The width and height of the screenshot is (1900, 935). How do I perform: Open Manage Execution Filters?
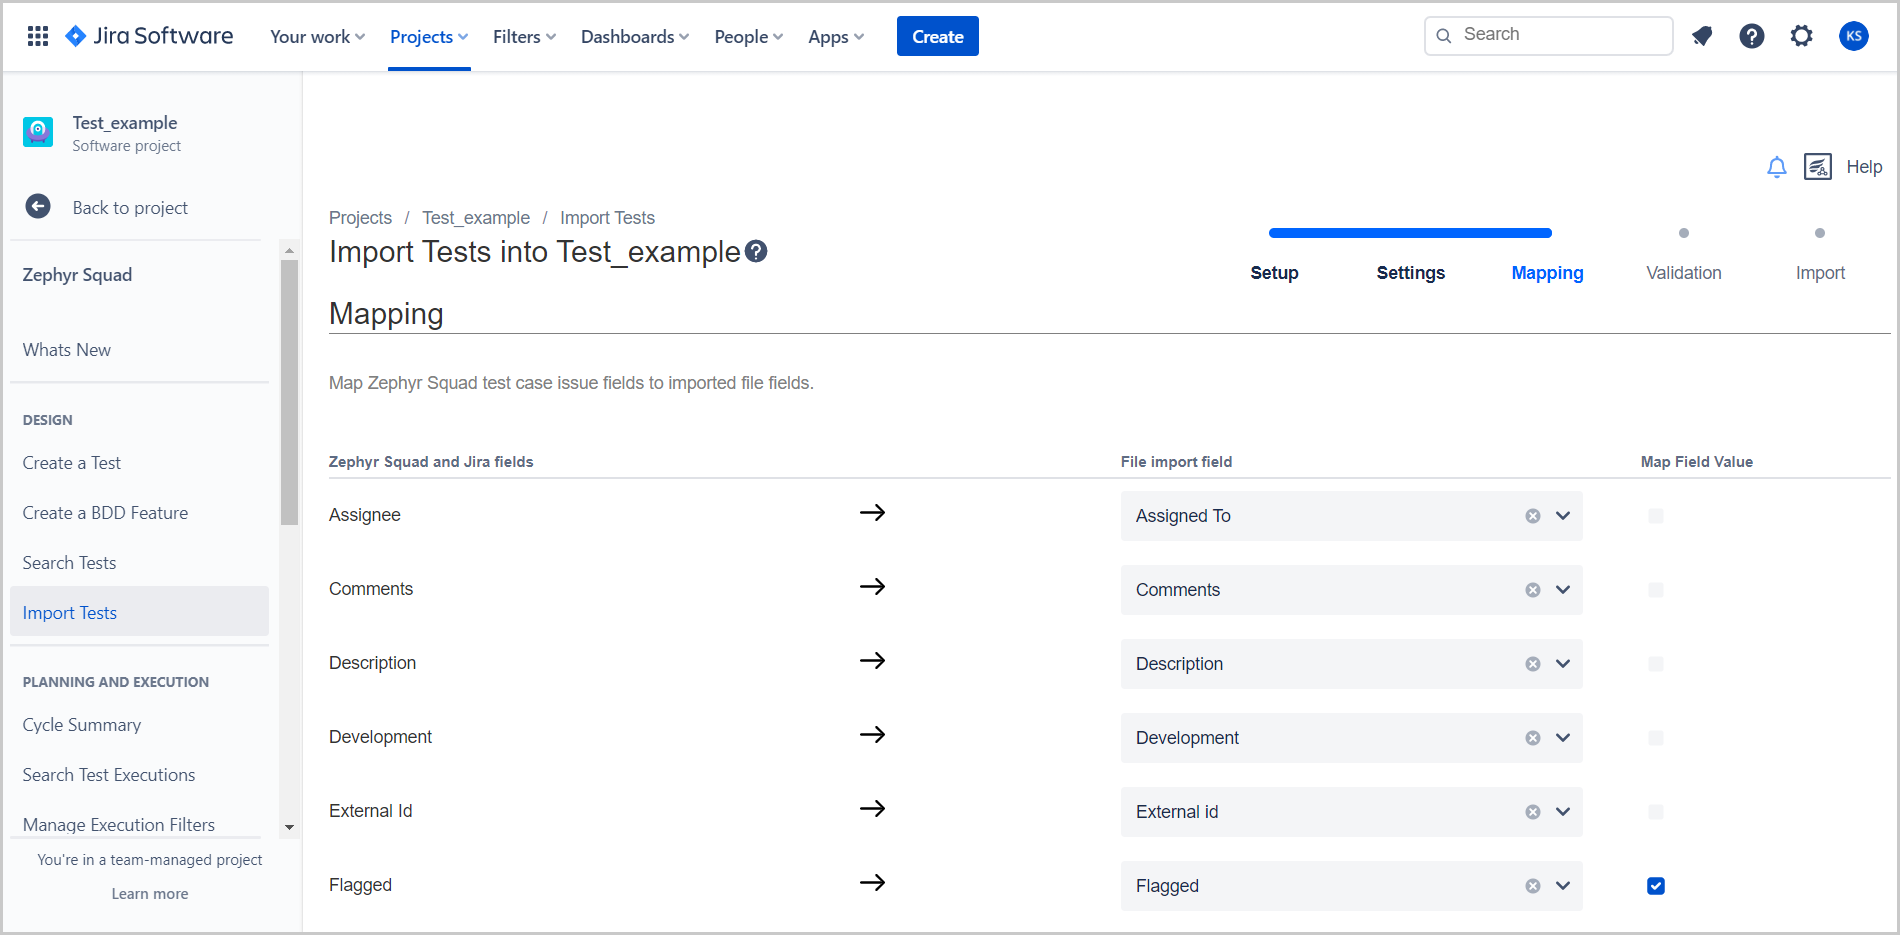point(119,825)
